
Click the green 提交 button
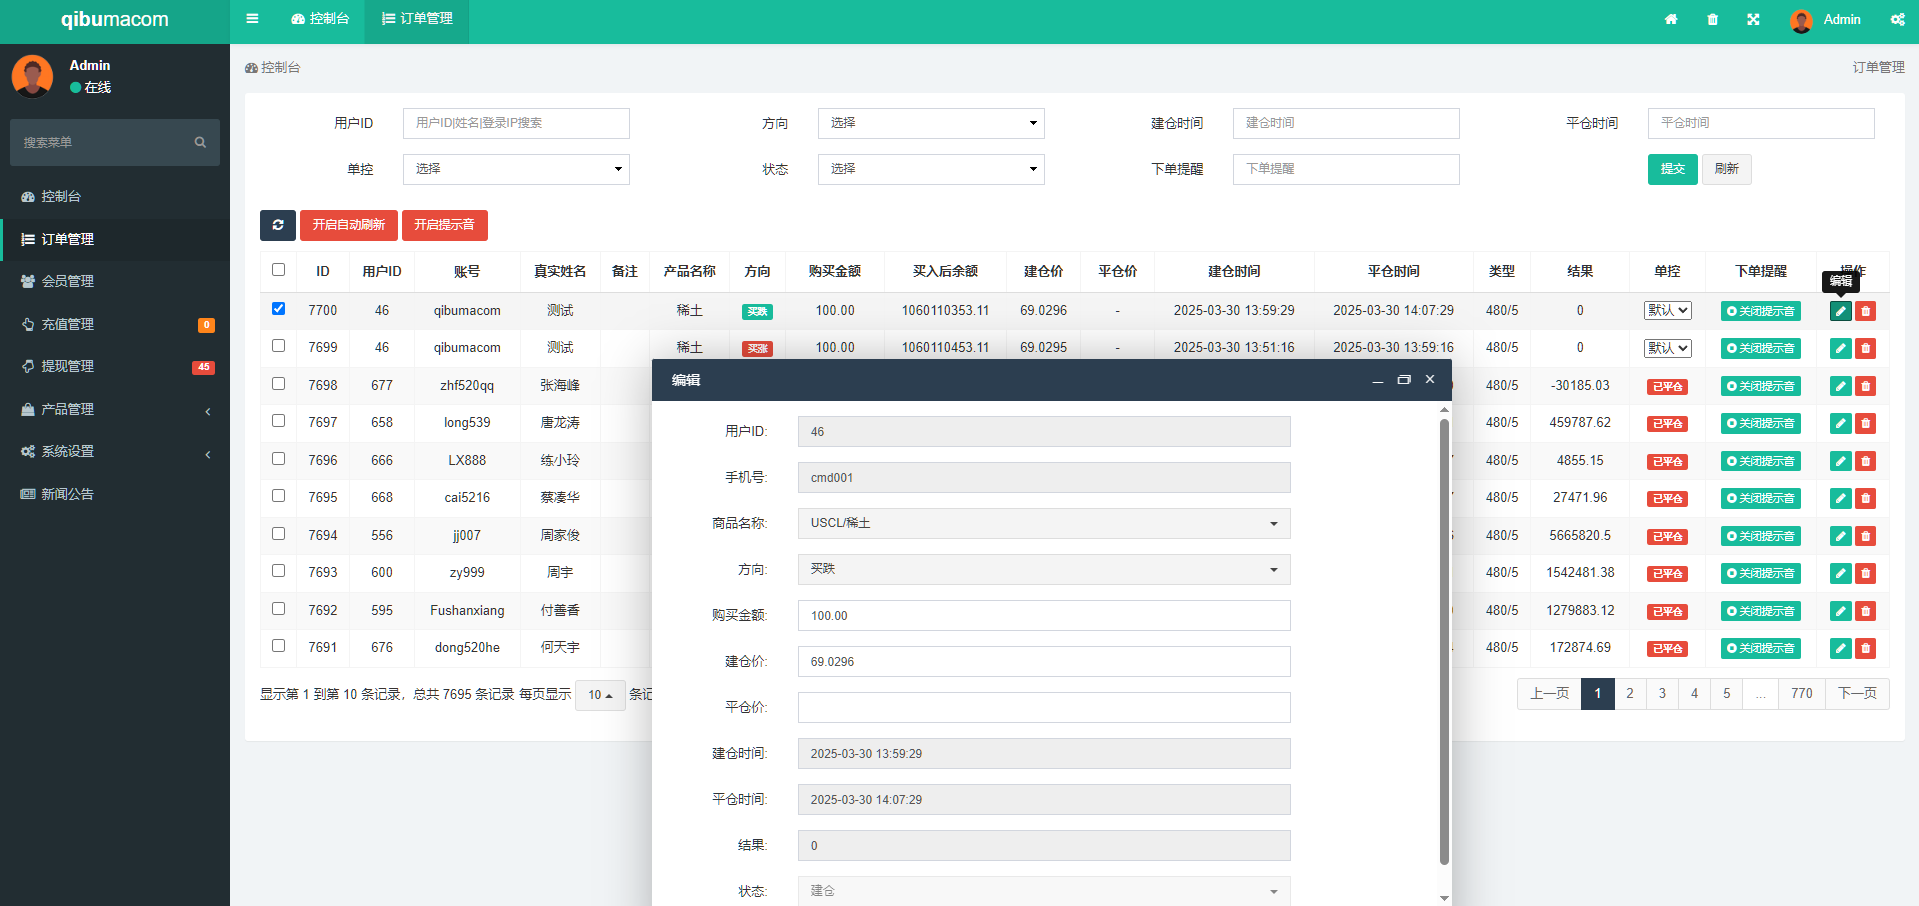pyautogui.click(x=1672, y=169)
